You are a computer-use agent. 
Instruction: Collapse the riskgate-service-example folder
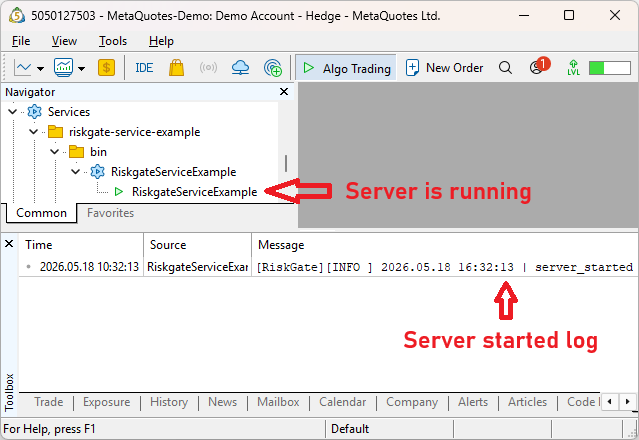(33, 132)
